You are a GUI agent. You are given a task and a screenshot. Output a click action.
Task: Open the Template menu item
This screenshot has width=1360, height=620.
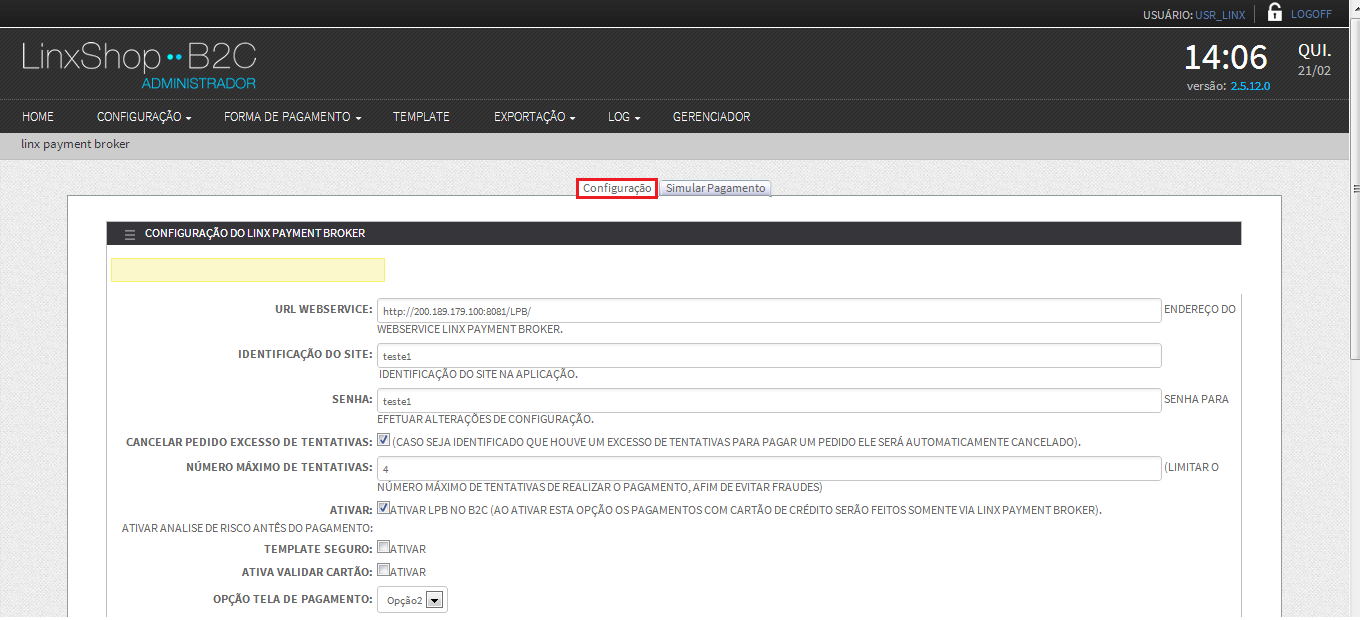pyautogui.click(x=421, y=117)
